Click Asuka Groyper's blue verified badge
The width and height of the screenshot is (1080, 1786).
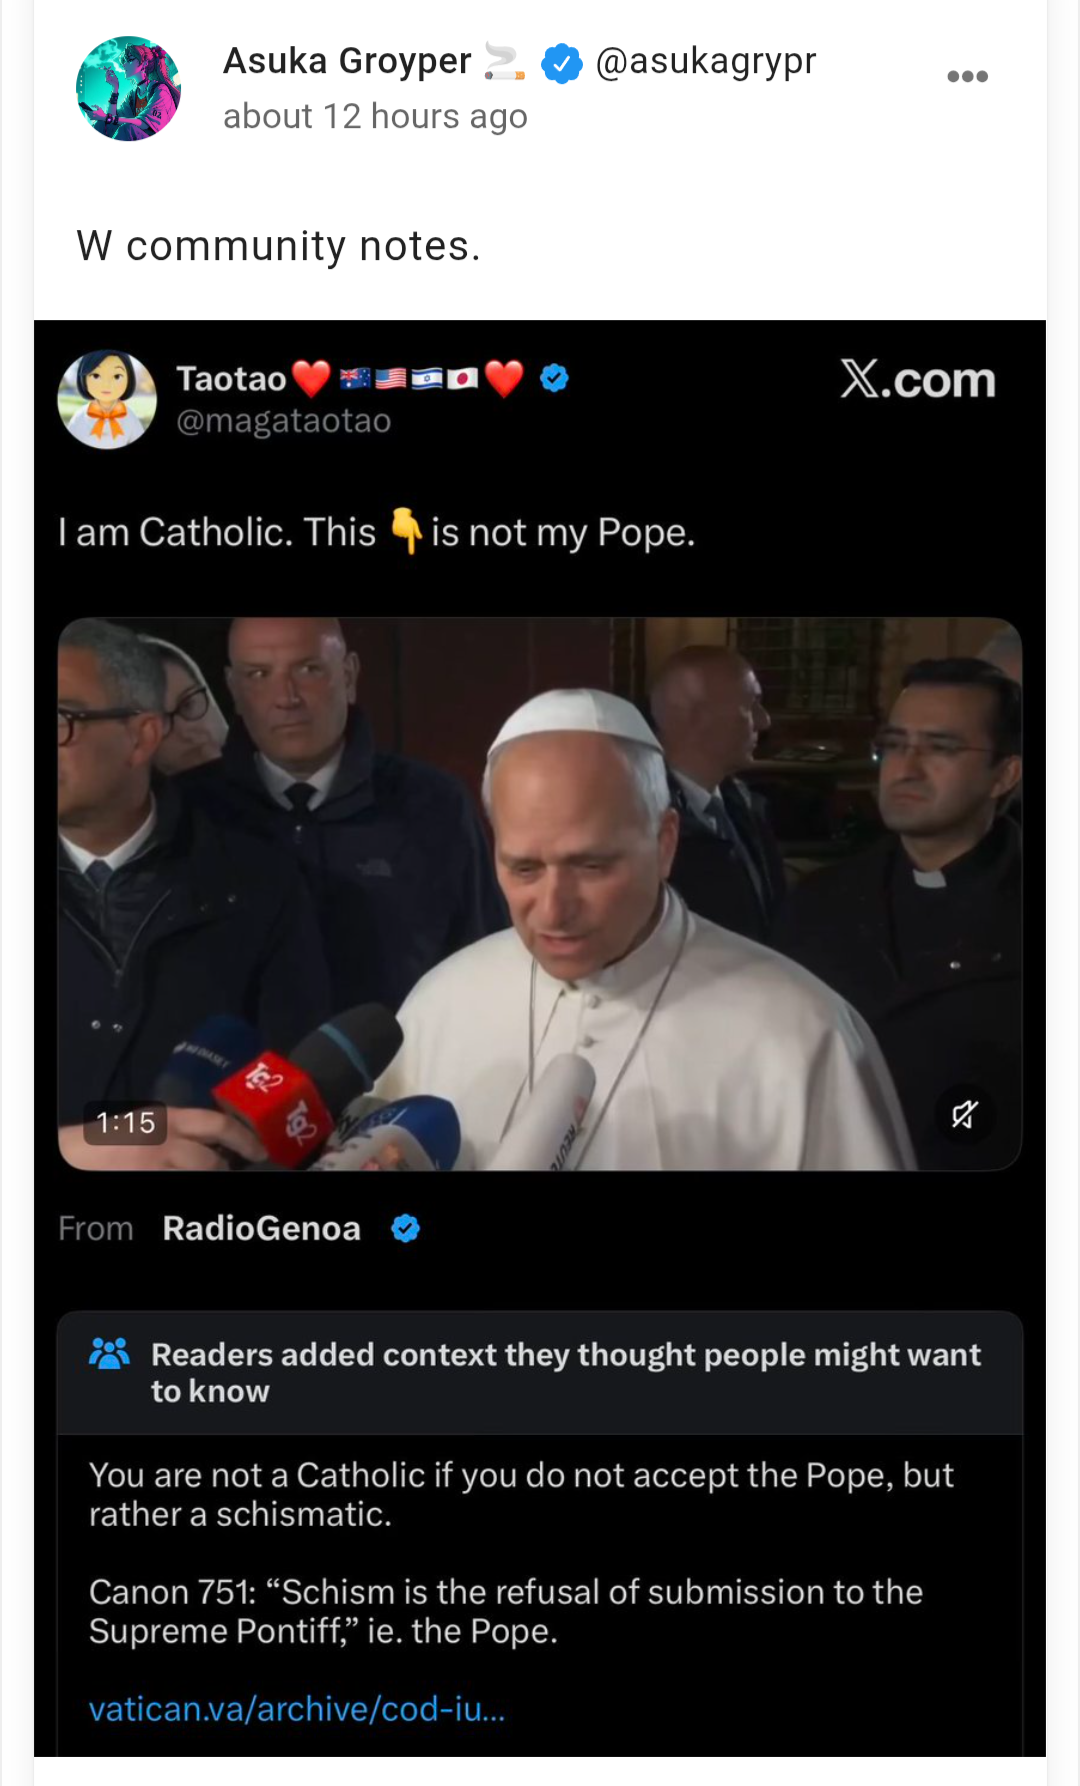(562, 63)
